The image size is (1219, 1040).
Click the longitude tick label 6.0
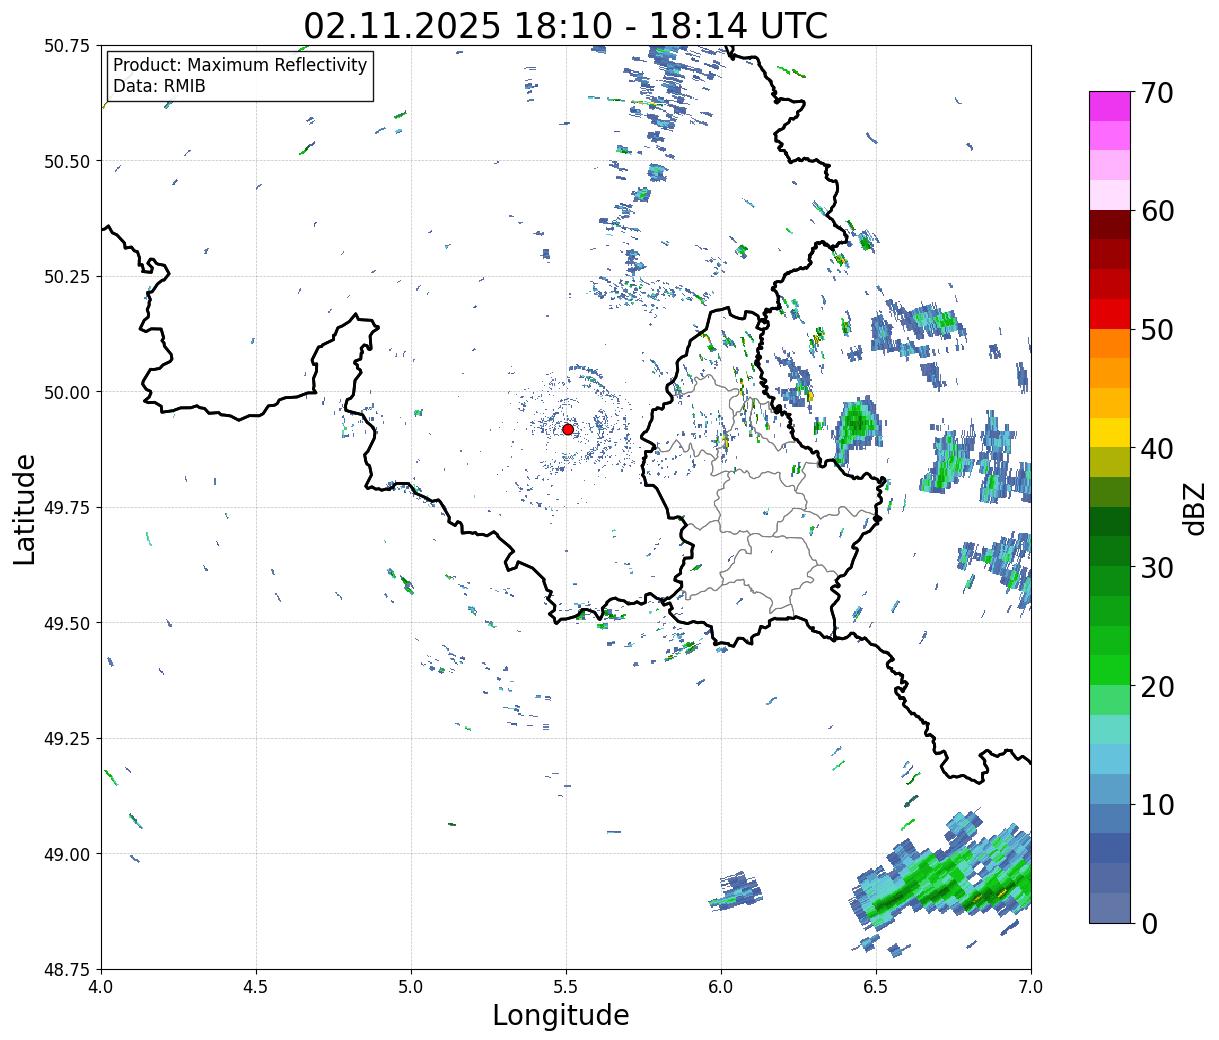(721, 987)
